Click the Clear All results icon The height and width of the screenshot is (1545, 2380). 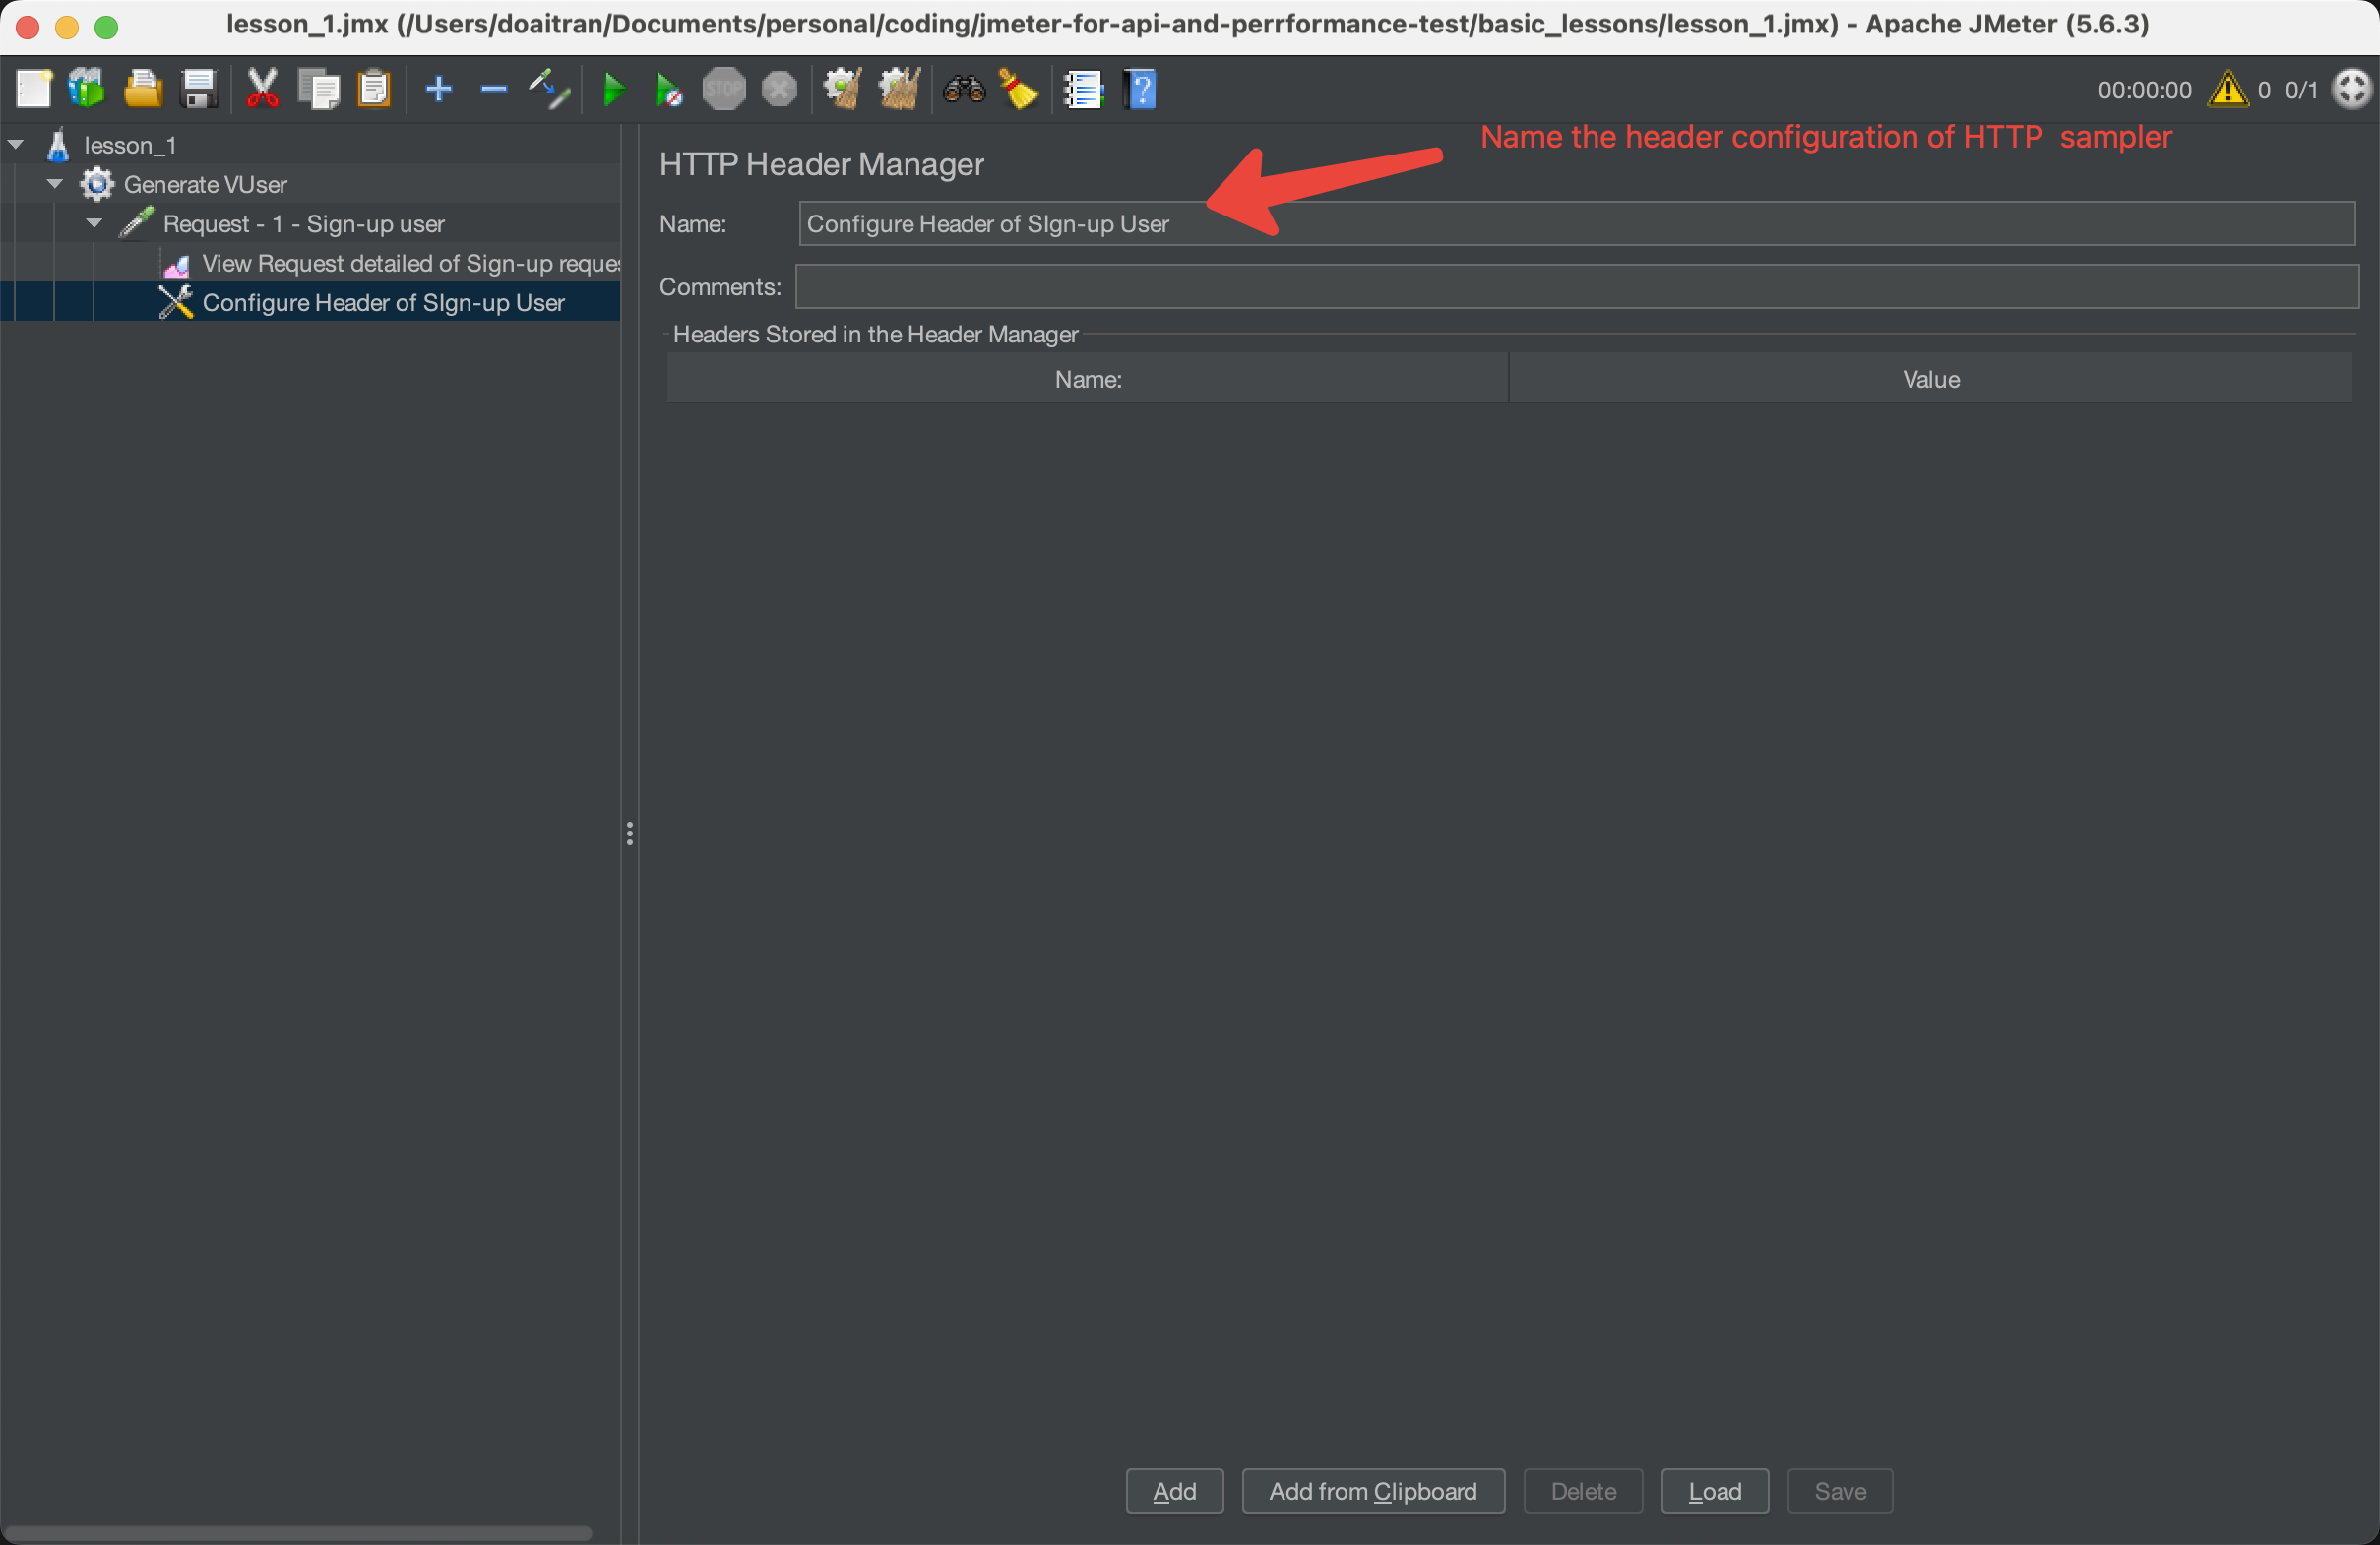[x=899, y=89]
